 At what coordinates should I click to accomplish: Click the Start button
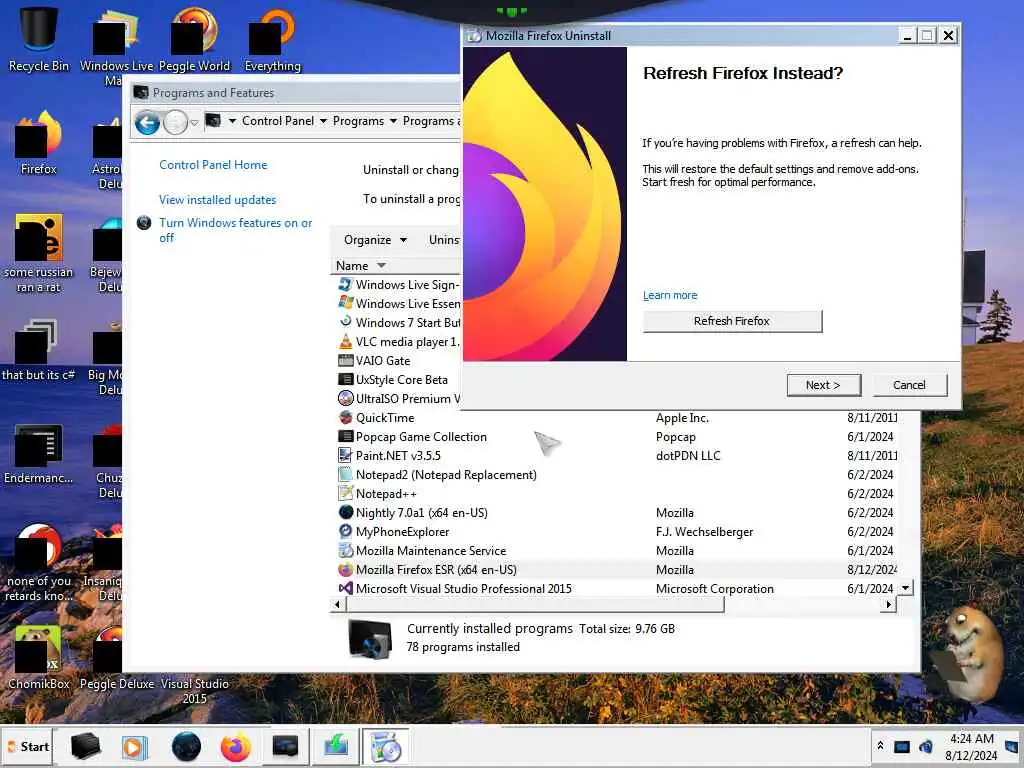pyautogui.click(x=27, y=747)
